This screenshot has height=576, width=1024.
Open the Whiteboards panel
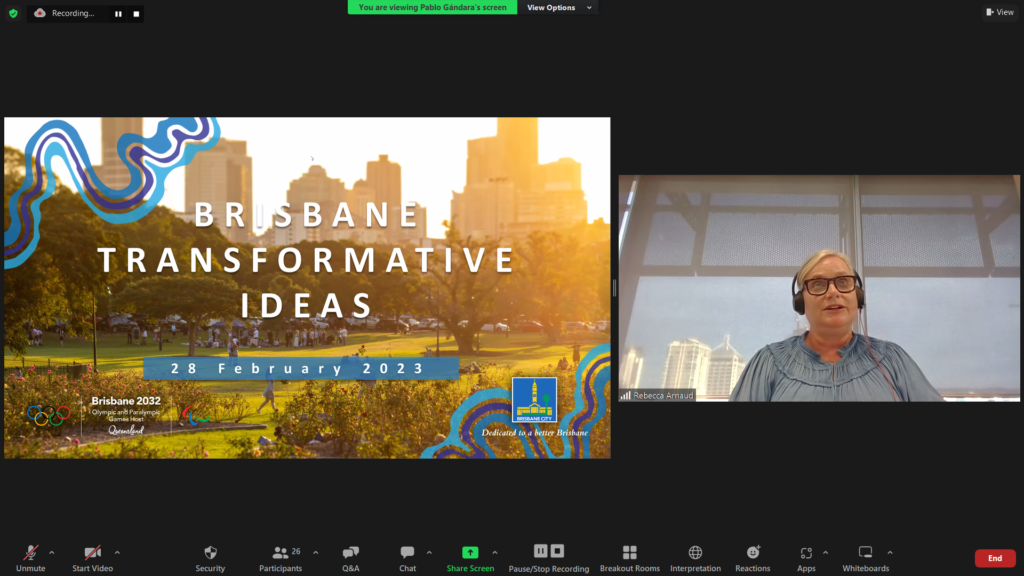click(865, 557)
